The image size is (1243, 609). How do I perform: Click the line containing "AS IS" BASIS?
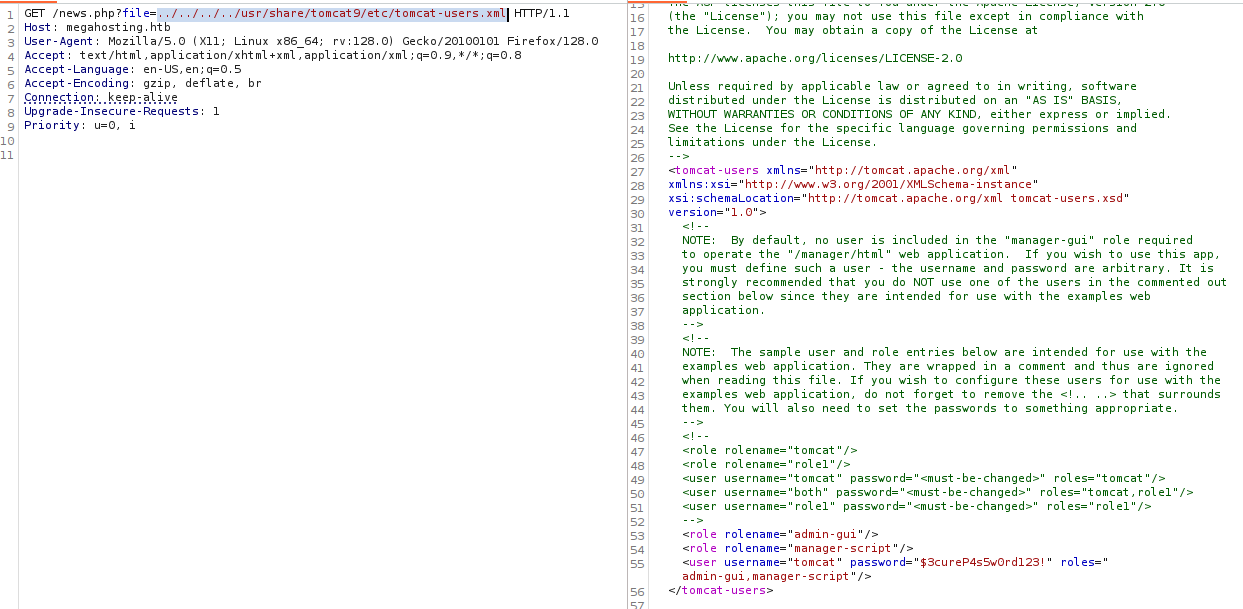pyautogui.click(x=895, y=100)
